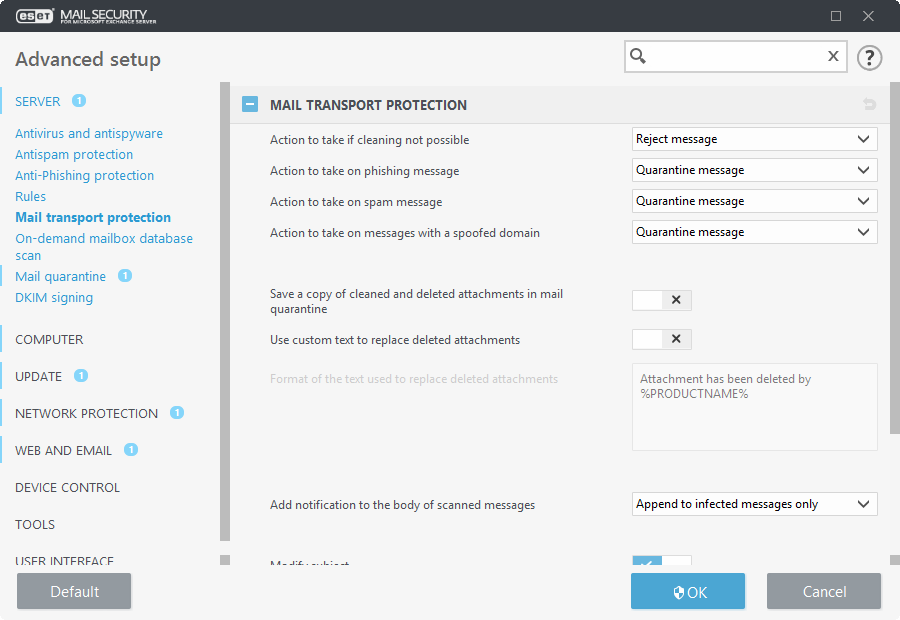Clear the search box using the X icon
900x620 pixels.
pyautogui.click(x=833, y=56)
